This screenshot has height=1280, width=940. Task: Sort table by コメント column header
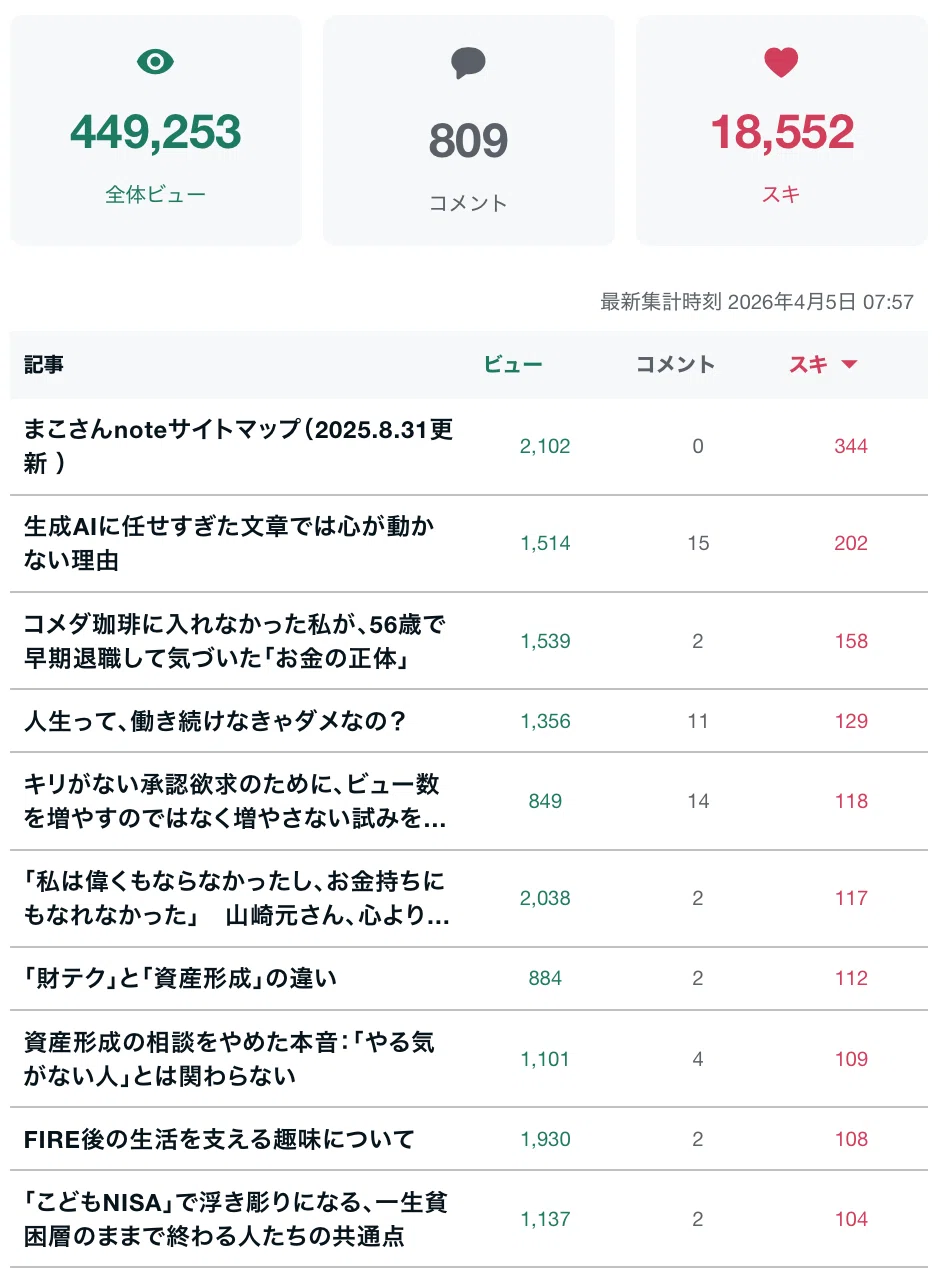pos(676,364)
